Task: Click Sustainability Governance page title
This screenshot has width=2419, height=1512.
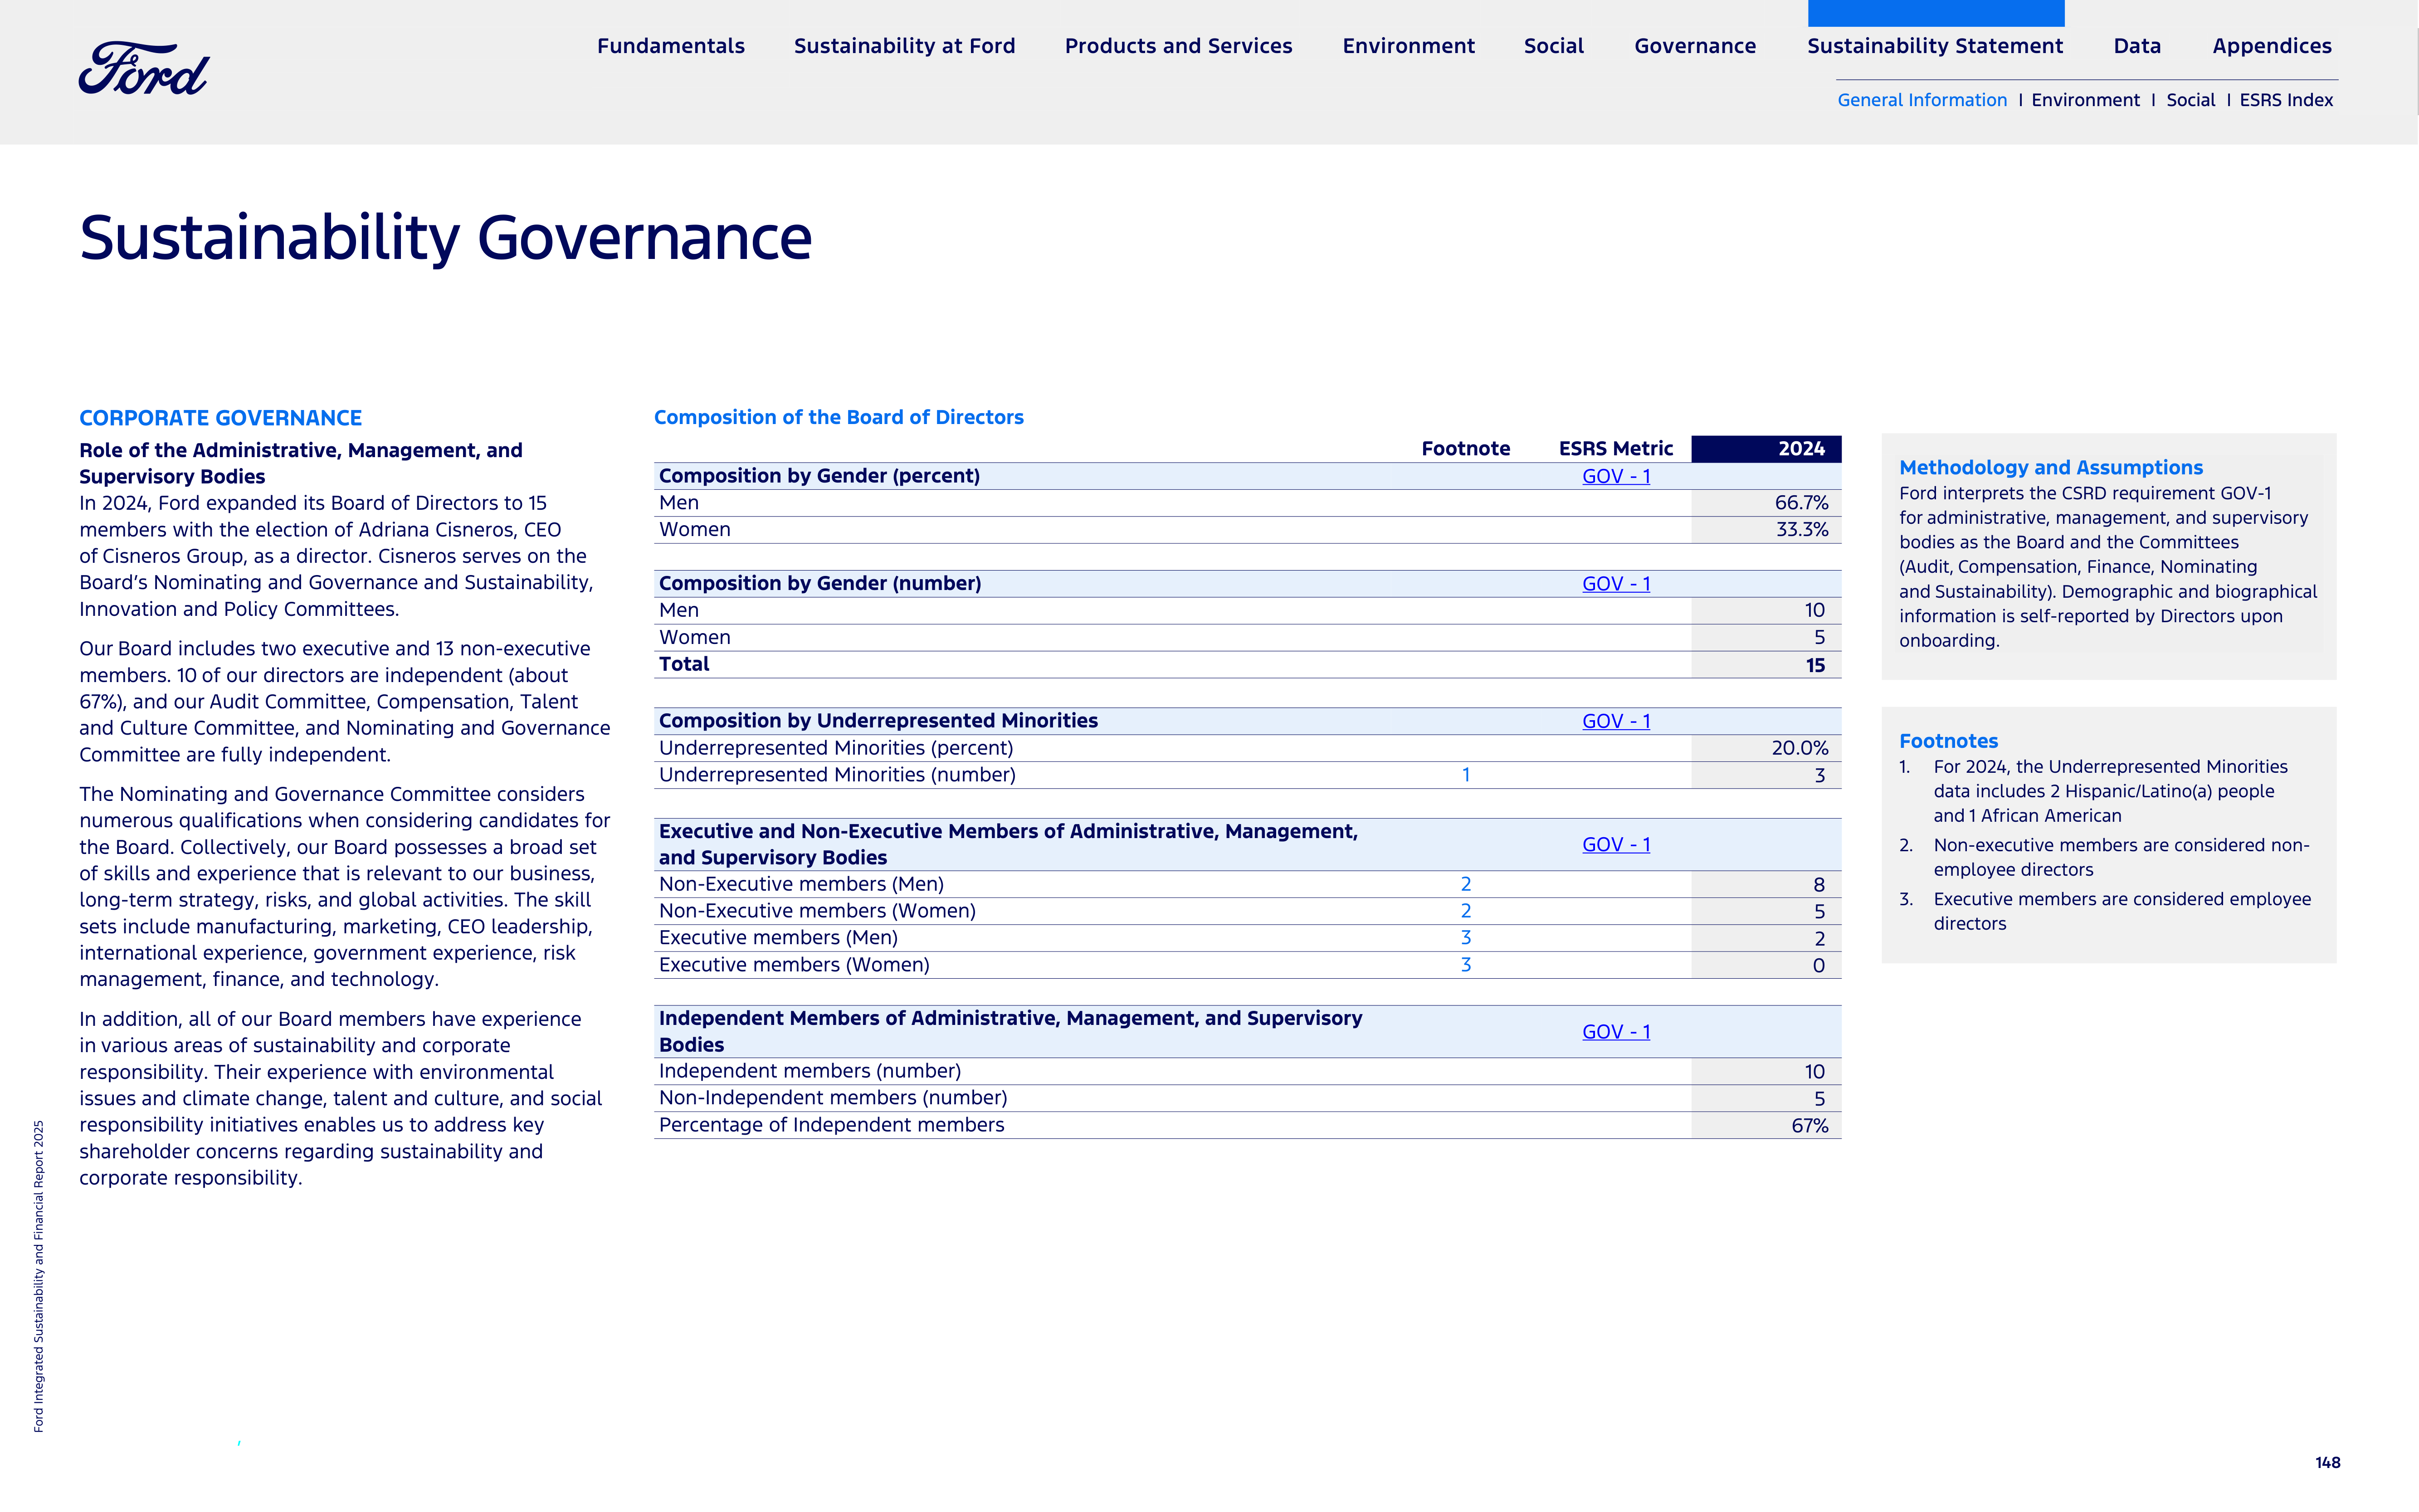Action: pyautogui.click(x=445, y=238)
